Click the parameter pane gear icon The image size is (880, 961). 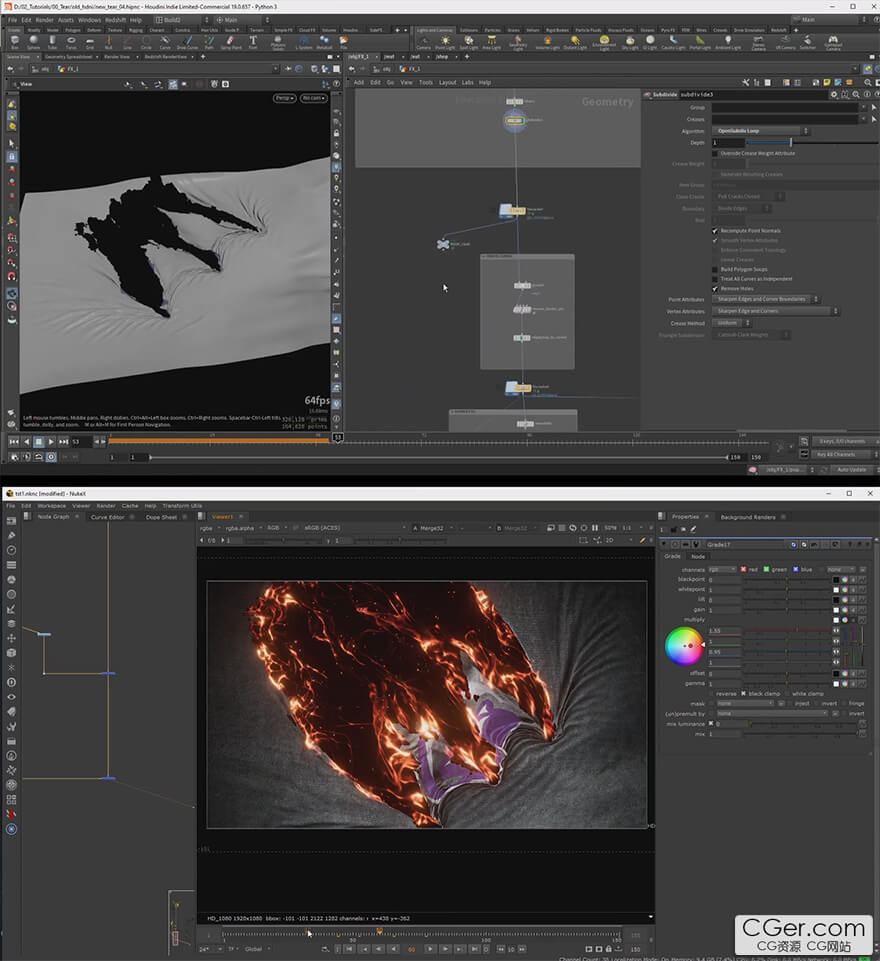click(833, 94)
